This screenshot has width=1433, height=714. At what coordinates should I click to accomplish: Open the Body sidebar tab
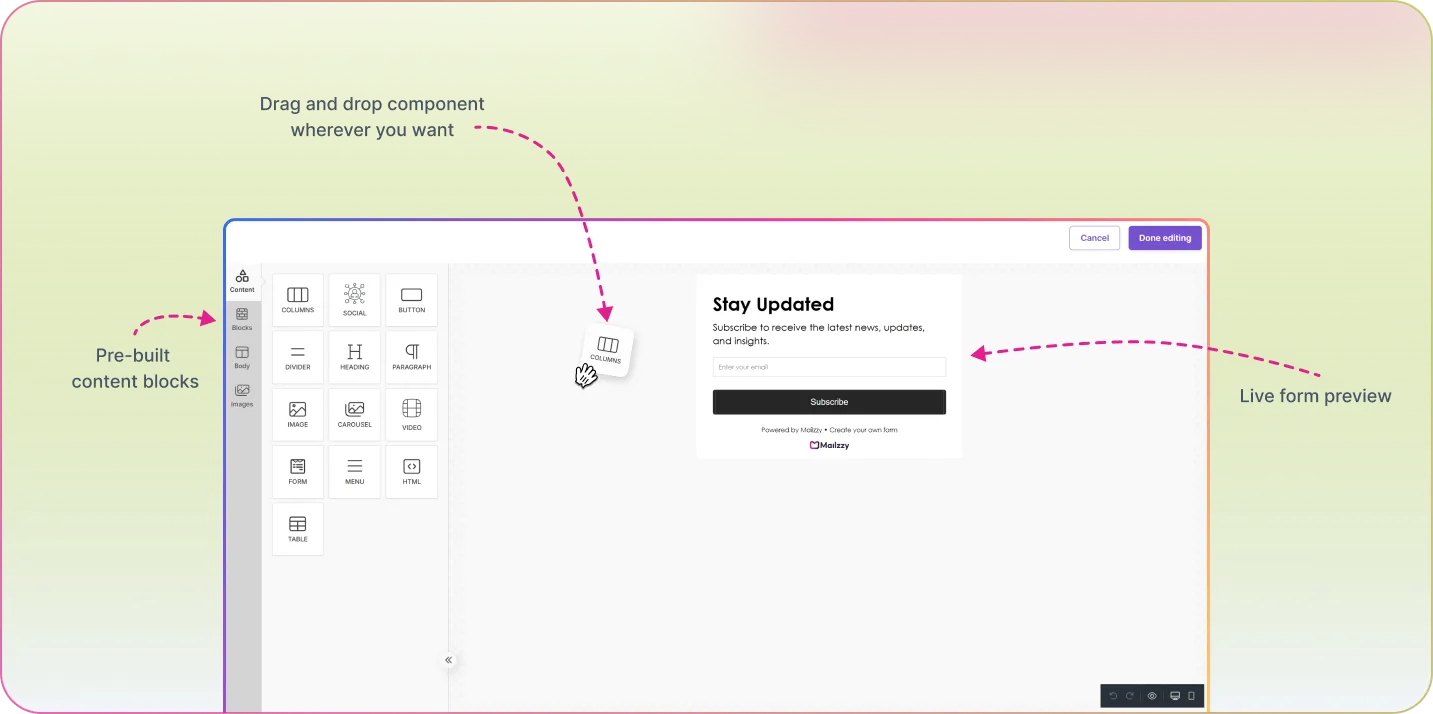[x=242, y=358]
